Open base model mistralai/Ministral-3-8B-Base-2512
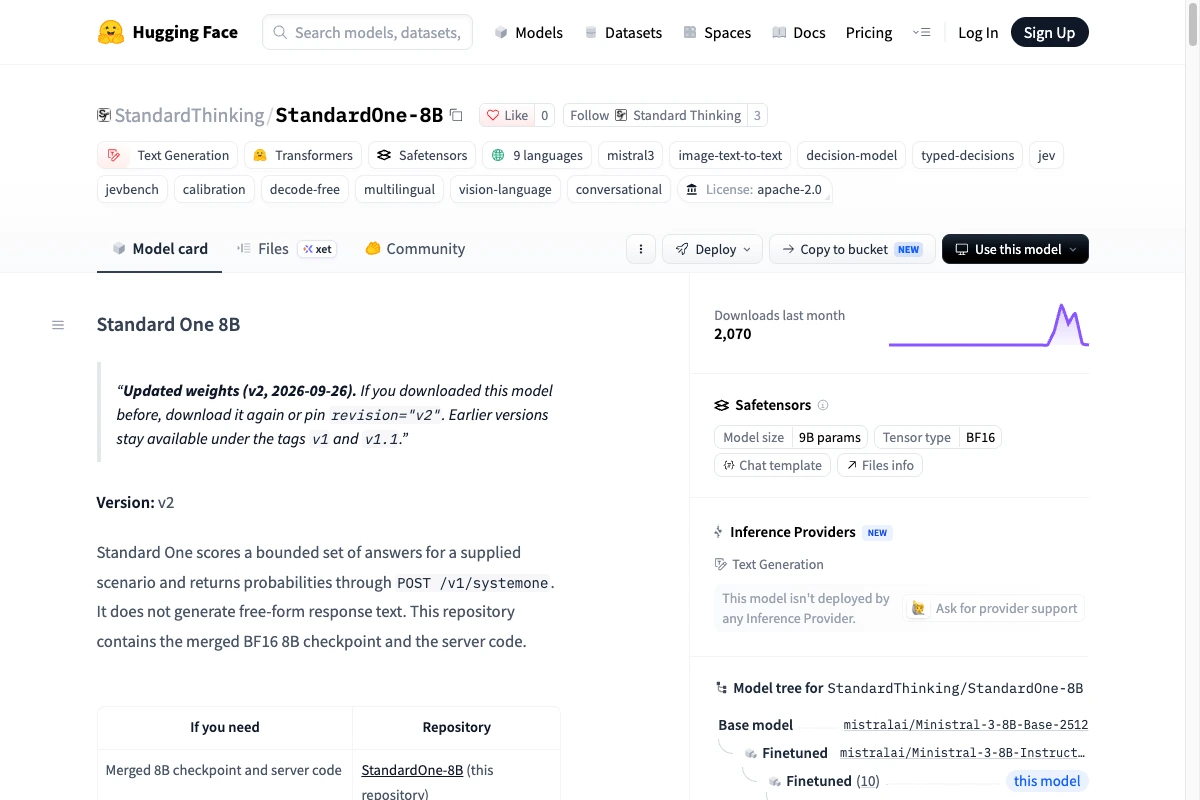Screen dimensions: 1200x800 (965, 725)
